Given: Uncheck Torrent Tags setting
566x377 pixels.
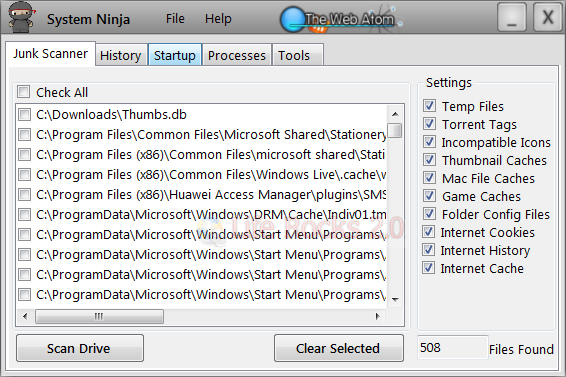Looking at the screenshot, I should pyautogui.click(x=429, y=124).
